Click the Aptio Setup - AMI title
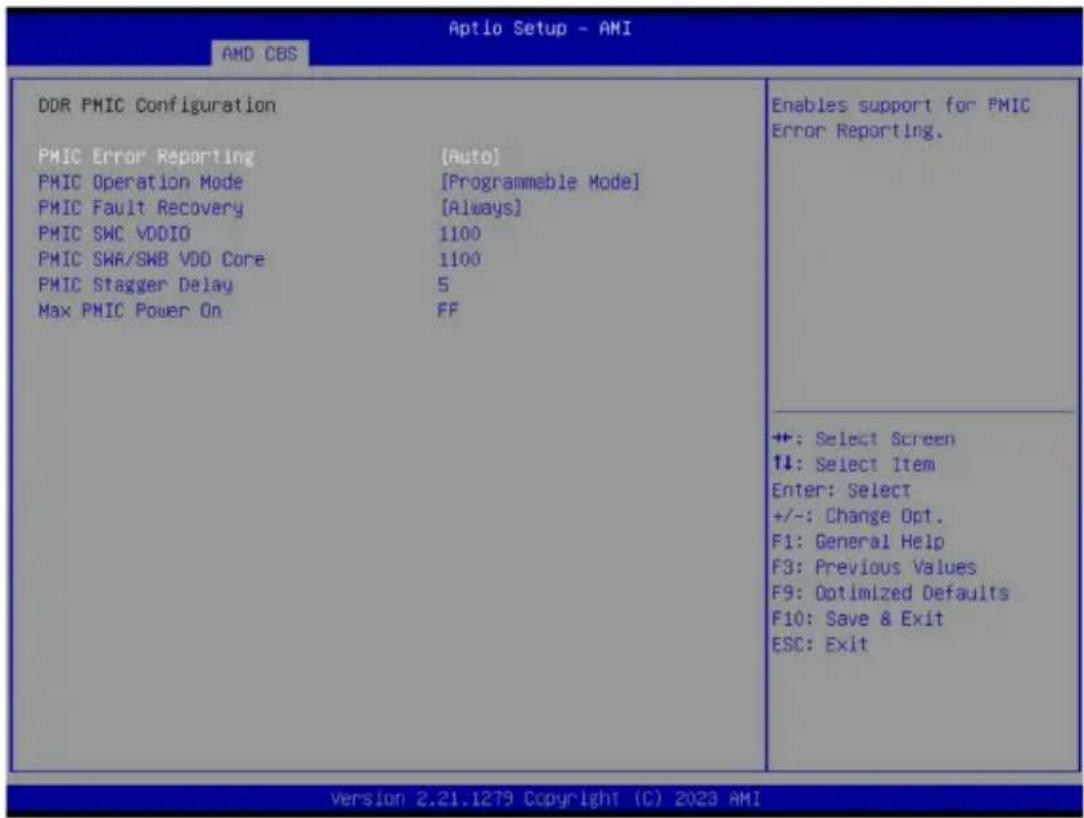Image resolution: width=1084 pixels, height=818 pixels. pos(540,28)
